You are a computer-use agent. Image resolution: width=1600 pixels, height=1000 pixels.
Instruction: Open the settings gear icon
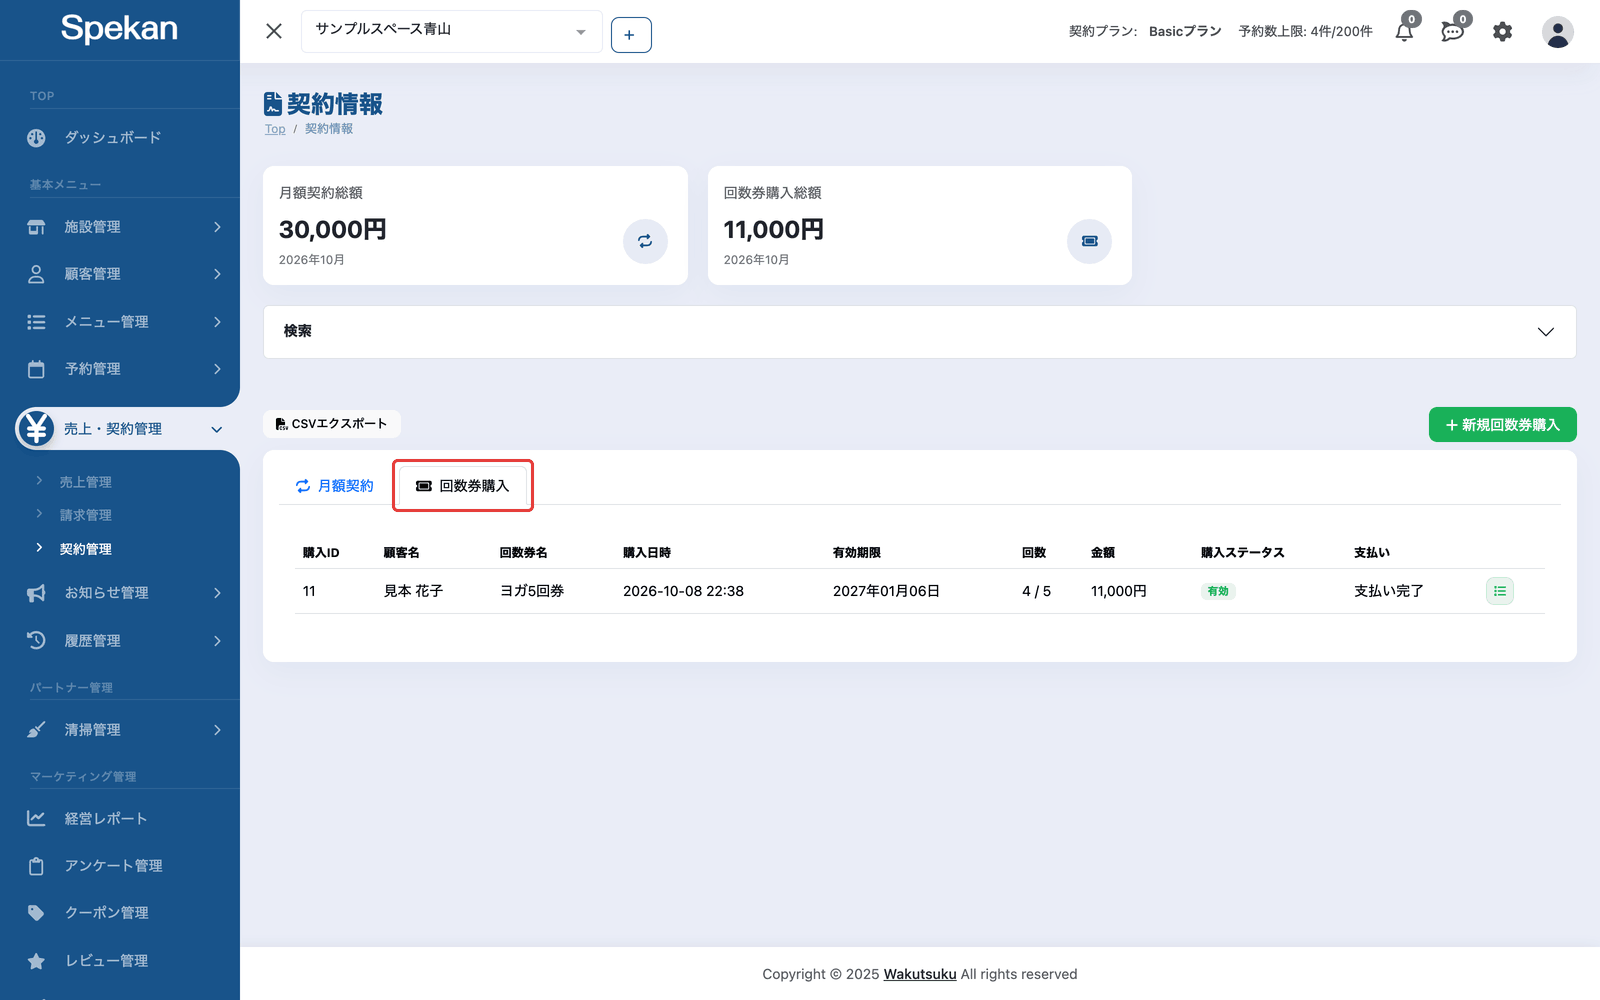(x=1502, y=32)
